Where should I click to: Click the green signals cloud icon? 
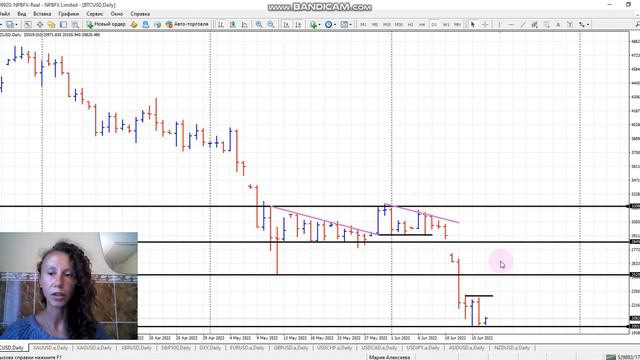(157, 24)
